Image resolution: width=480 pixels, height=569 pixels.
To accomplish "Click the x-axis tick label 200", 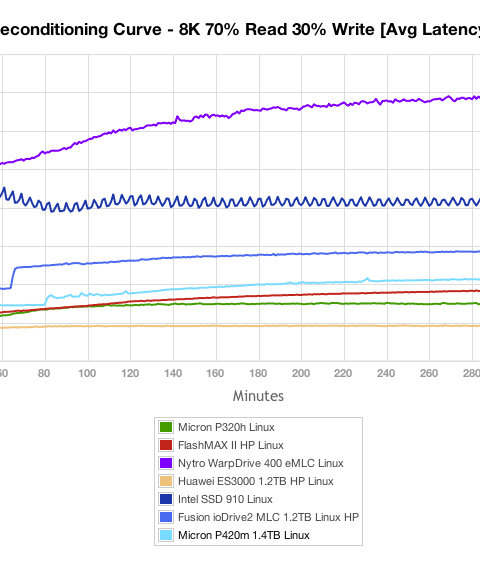I will coord(301,373).
